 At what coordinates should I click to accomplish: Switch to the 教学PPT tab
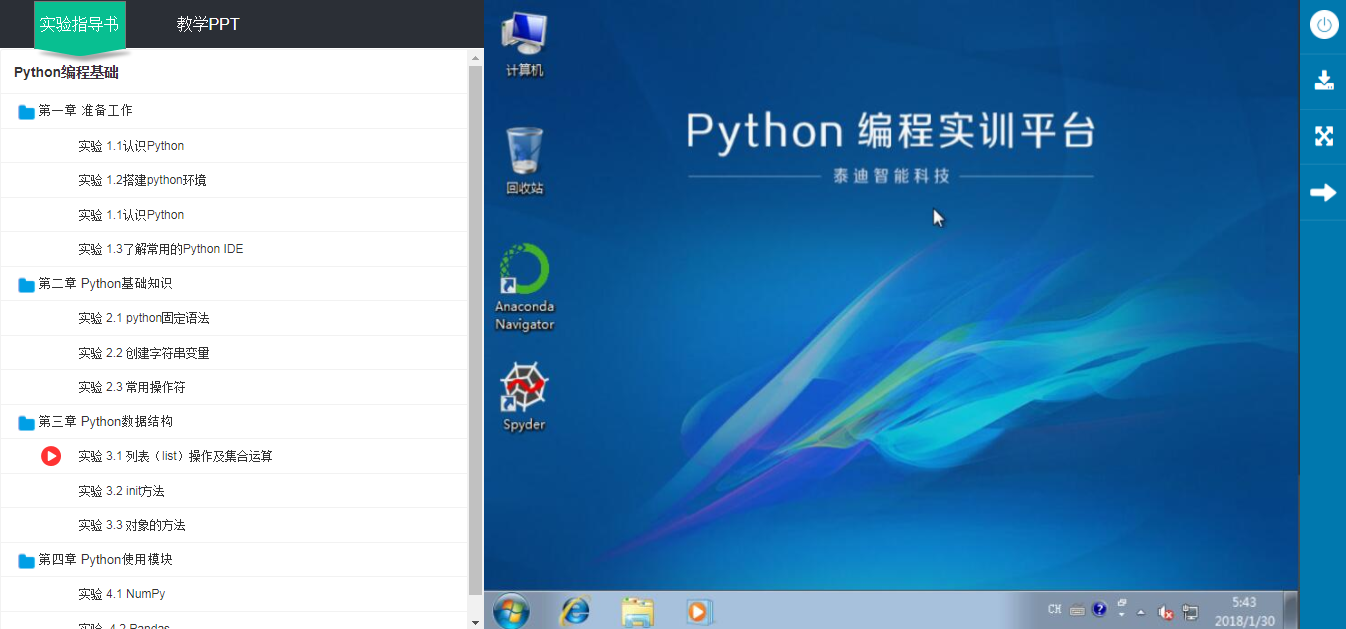coord(208,24)
